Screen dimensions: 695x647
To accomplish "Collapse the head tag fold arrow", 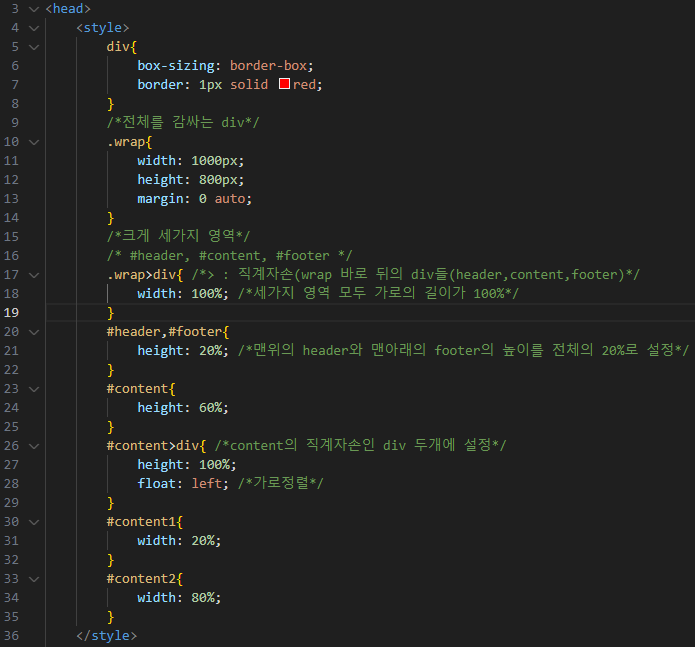I will coord(34,9).
